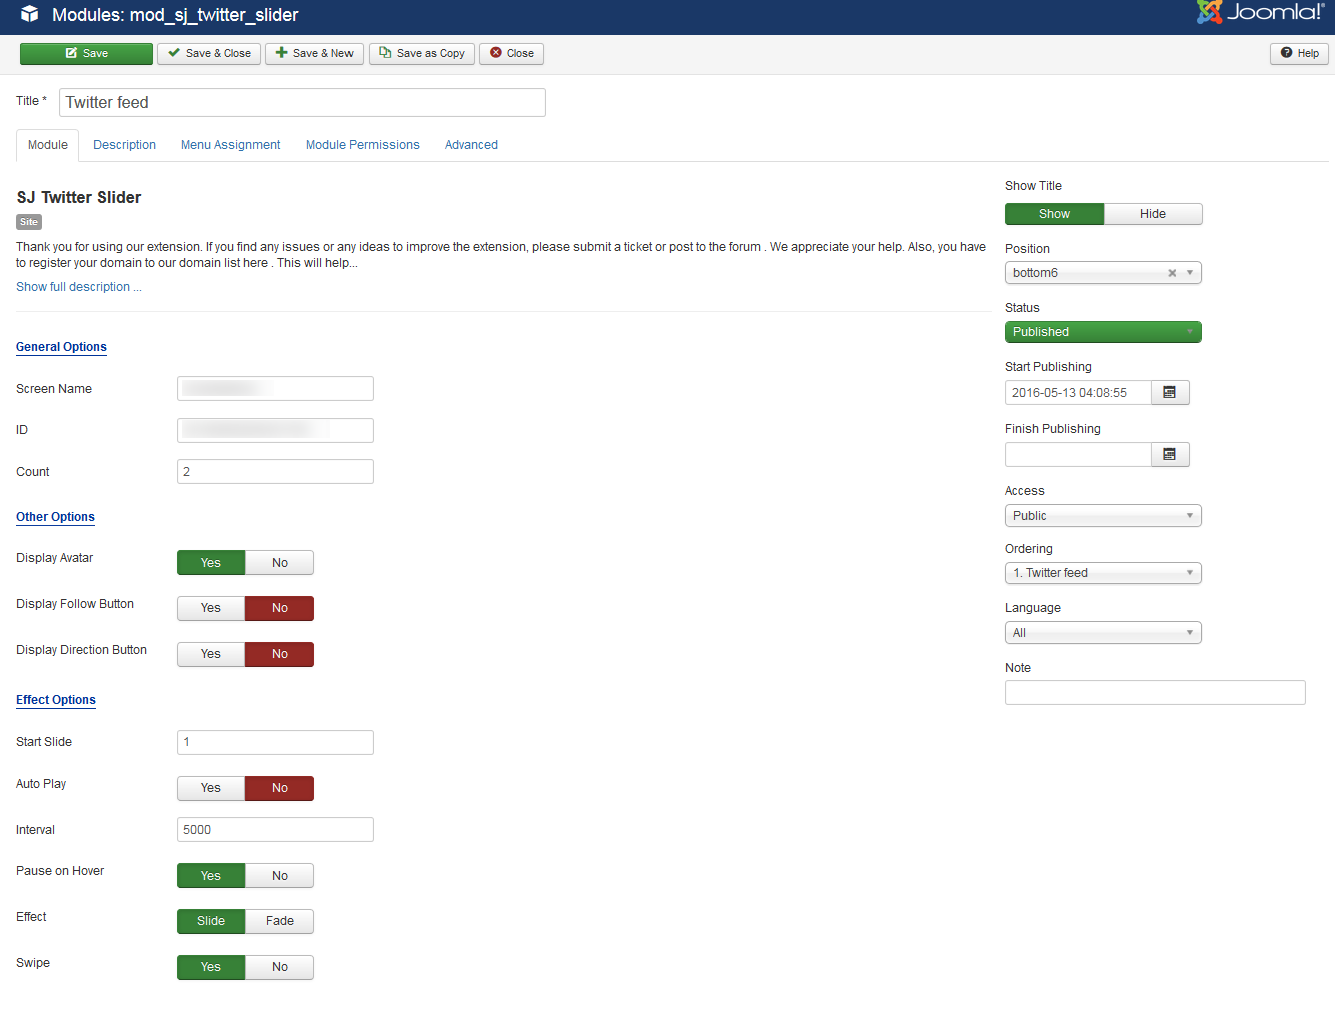Set Swipe to Yes
Image resolution: width=1335 pixels, height=1022 pixels.
tap(211, 967)
